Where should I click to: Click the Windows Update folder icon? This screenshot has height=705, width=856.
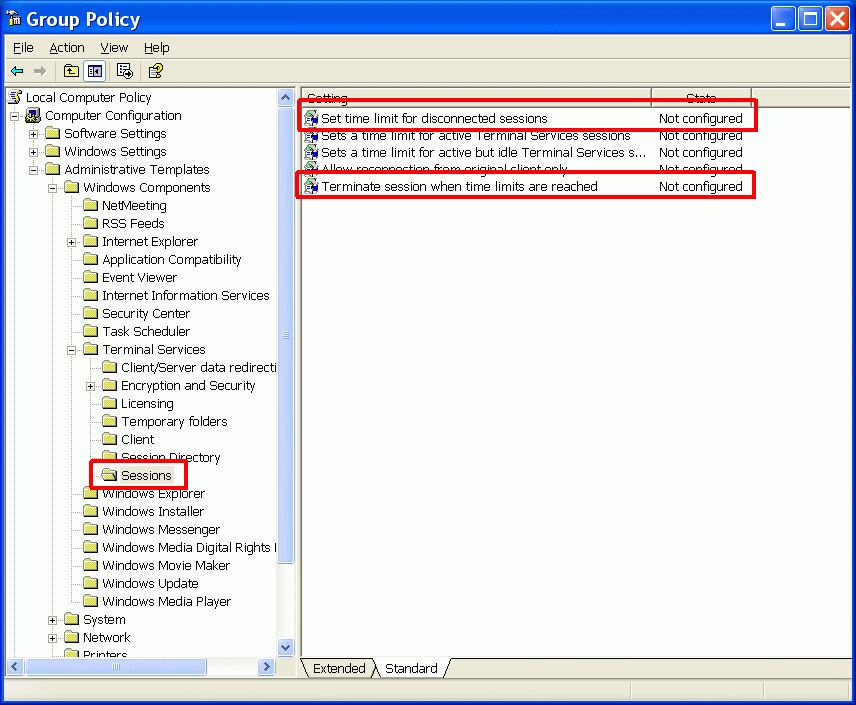point(91,583)
